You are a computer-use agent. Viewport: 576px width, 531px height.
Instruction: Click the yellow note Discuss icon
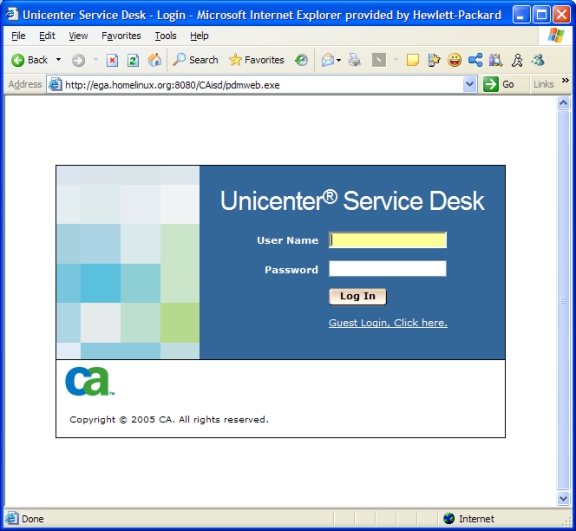click(413, 60)
